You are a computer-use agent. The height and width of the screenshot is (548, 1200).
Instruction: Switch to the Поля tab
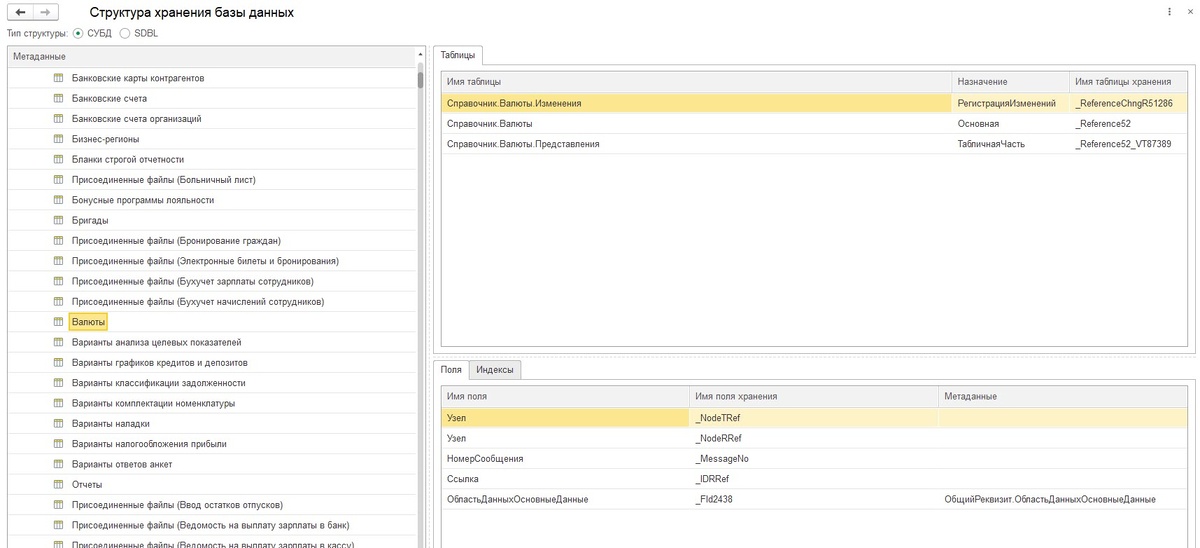[451, 370]
